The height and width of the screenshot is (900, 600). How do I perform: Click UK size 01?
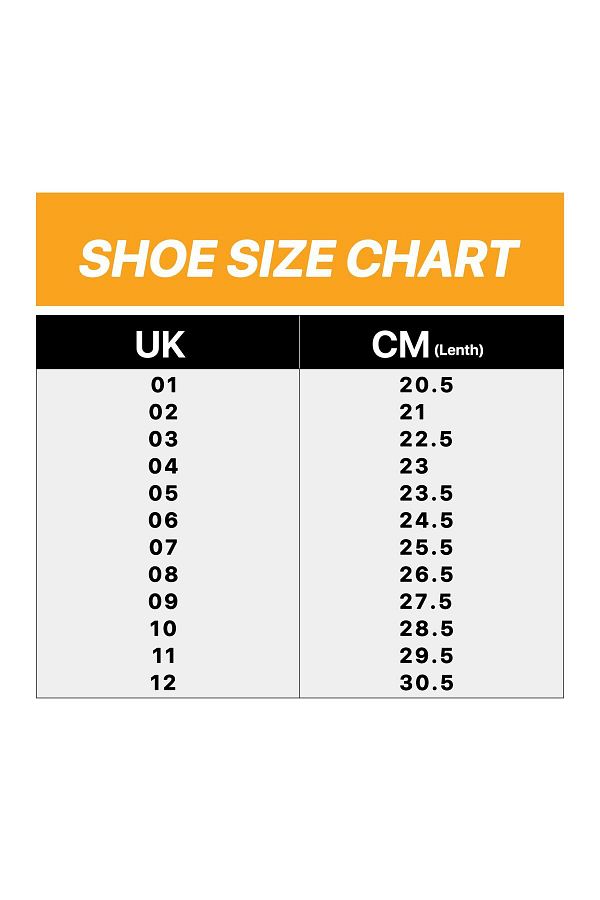coord(164,385)
